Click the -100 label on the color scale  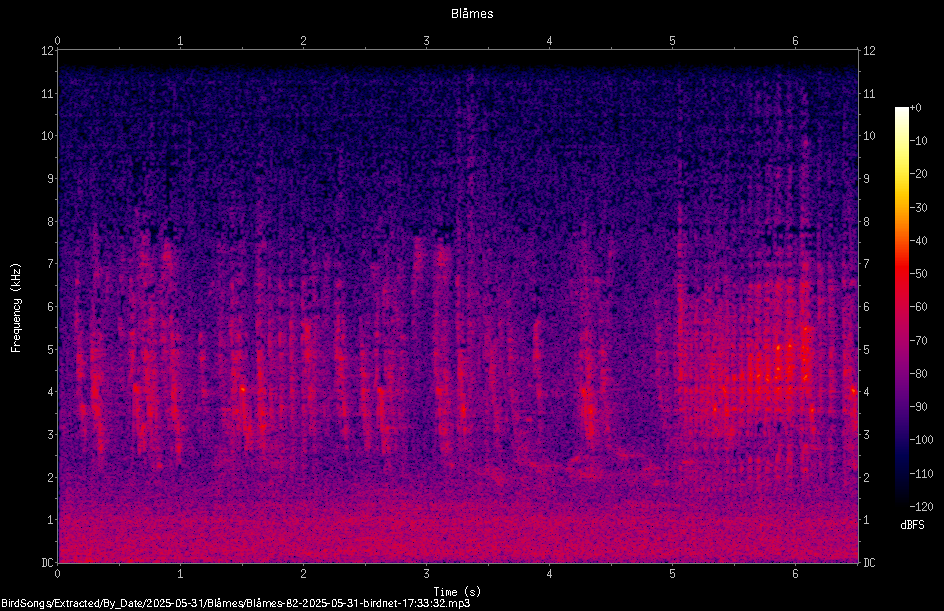click(919, 439)
